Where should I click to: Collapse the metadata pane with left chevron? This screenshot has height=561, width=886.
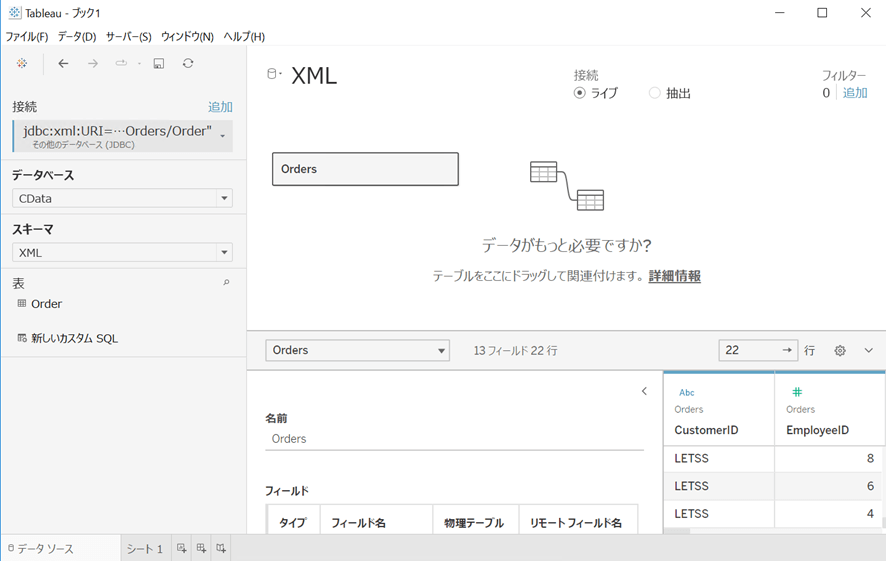point(644,391)
